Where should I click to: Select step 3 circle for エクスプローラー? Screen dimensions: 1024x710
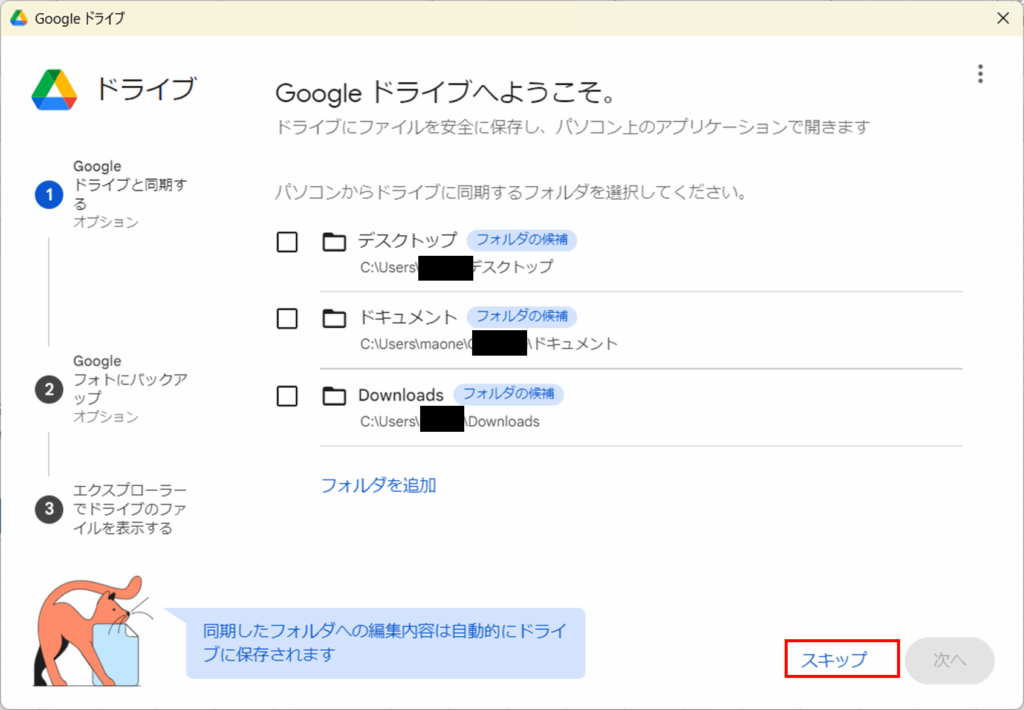point(49,509)
